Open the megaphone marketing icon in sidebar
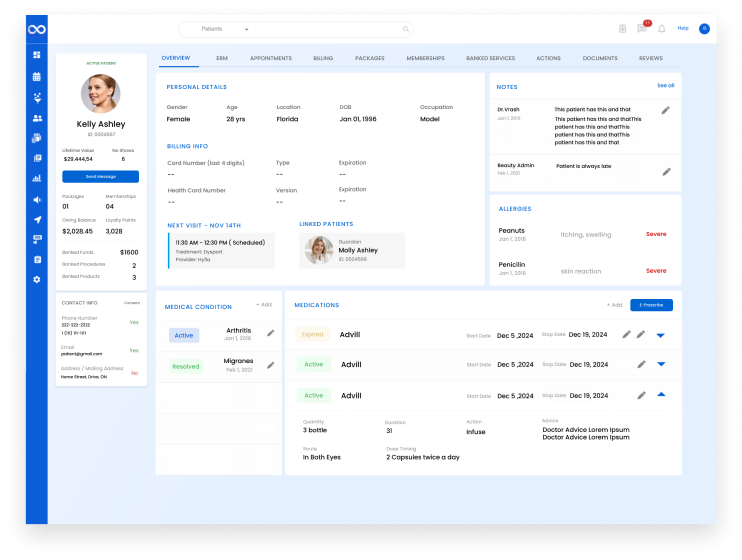This screenshot has height=560, width=742. point(37,200)
